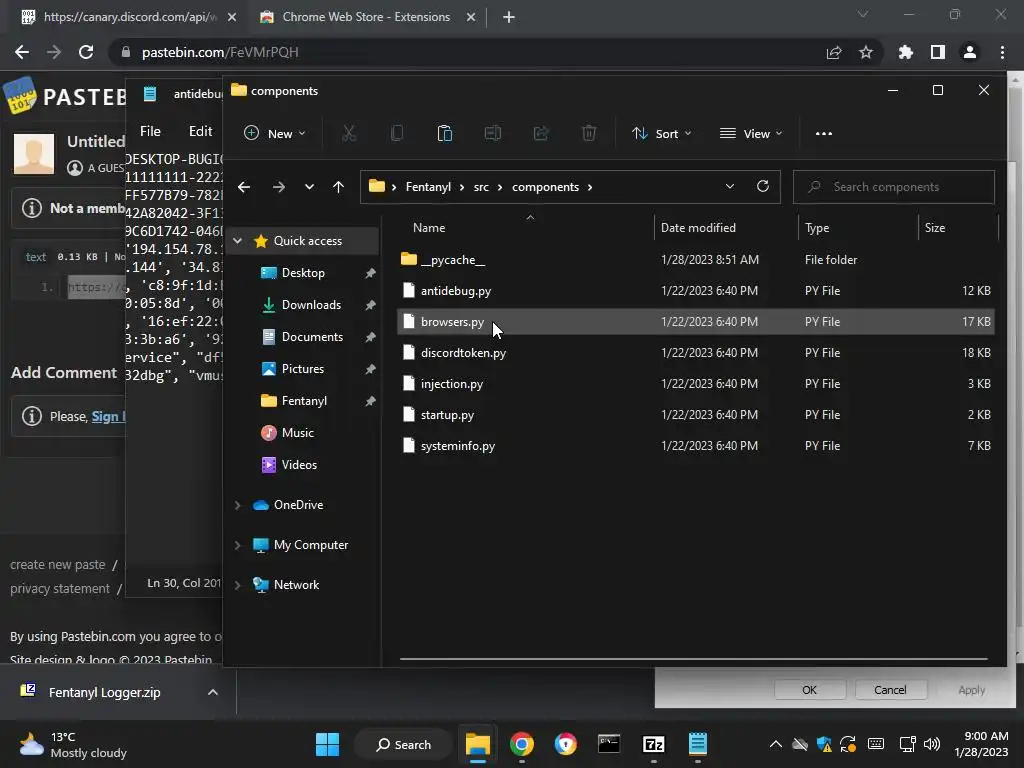This screenshot has width=1024, height=768.
Task: Open the See more ellipsis menu in Explorer
Action: click(x=824, y=133)
